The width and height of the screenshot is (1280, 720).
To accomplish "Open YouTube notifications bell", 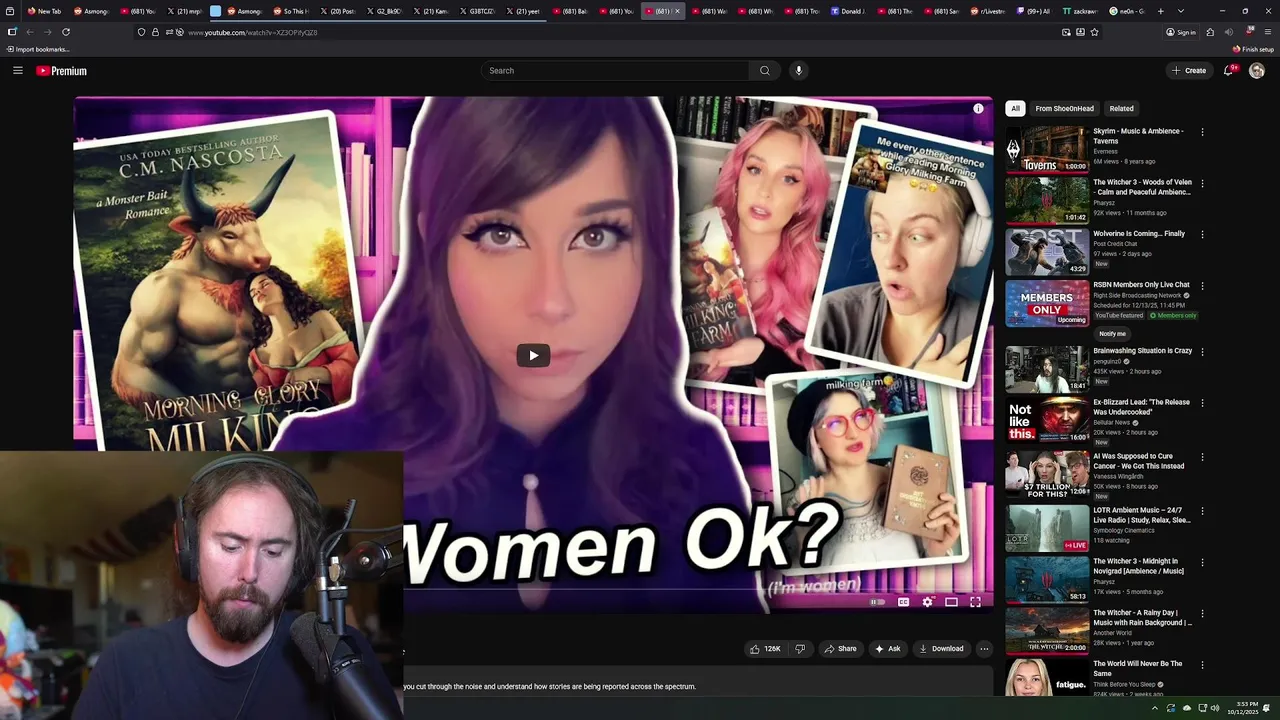I will click(1229, 70).
